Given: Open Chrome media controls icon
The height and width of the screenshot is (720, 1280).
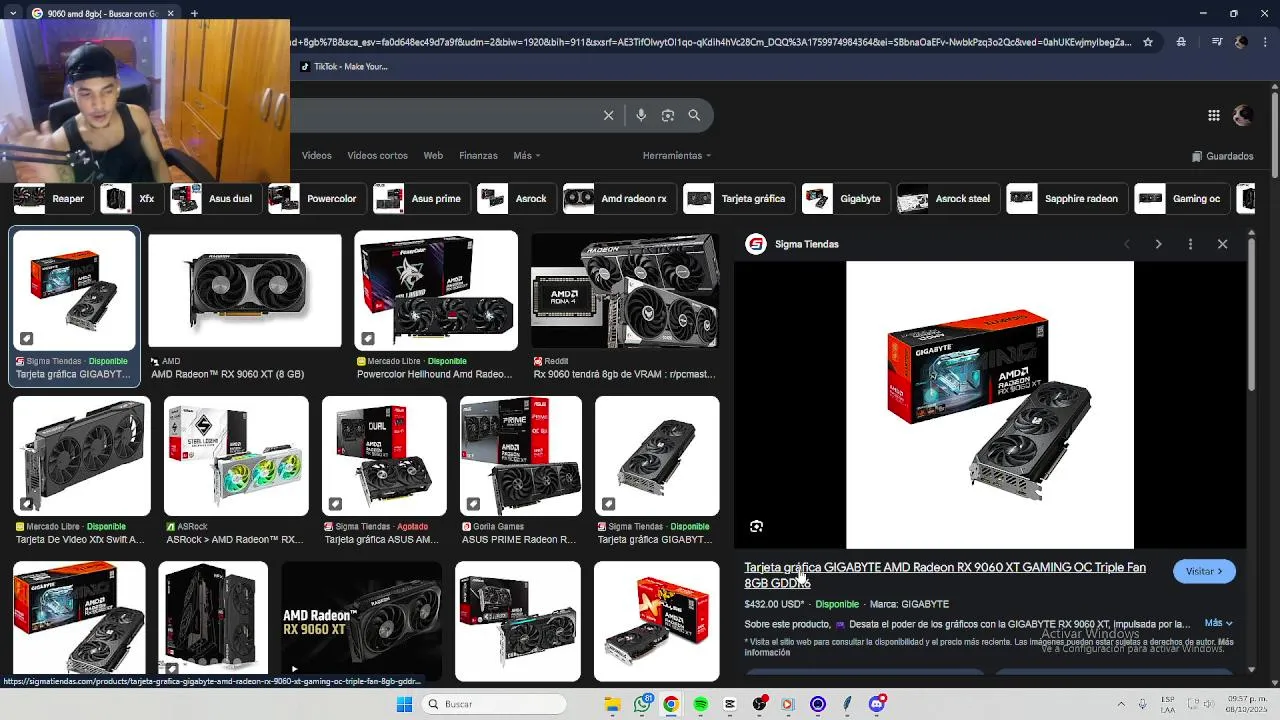Looking at the screenshot, I should click(1217, 42).
